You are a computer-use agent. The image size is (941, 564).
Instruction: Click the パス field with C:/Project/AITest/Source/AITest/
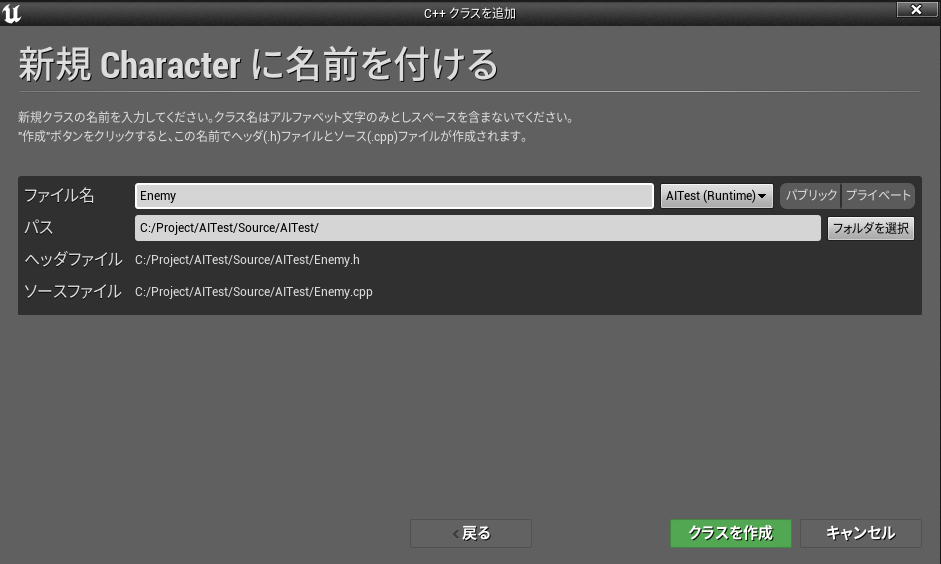click(478, 228)
